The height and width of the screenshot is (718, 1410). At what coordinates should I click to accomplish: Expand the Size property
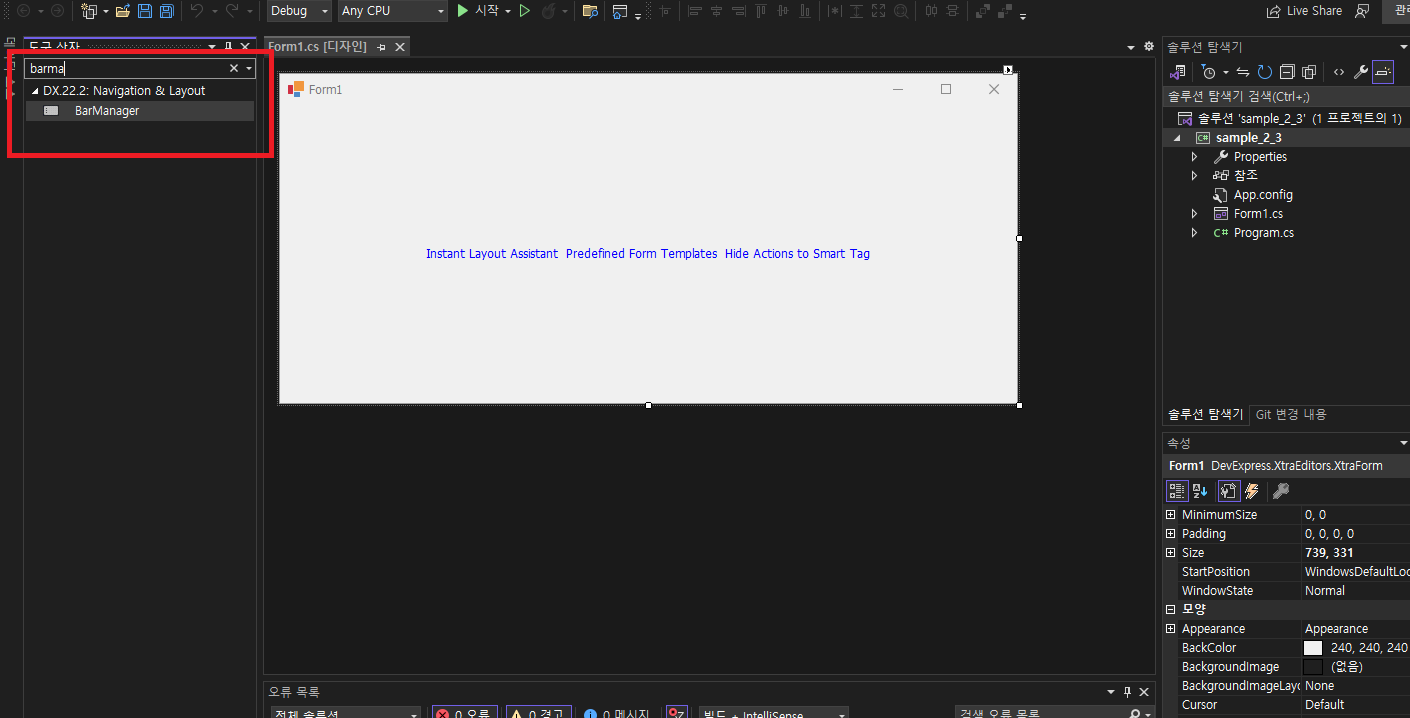(x=1171, y=553)
